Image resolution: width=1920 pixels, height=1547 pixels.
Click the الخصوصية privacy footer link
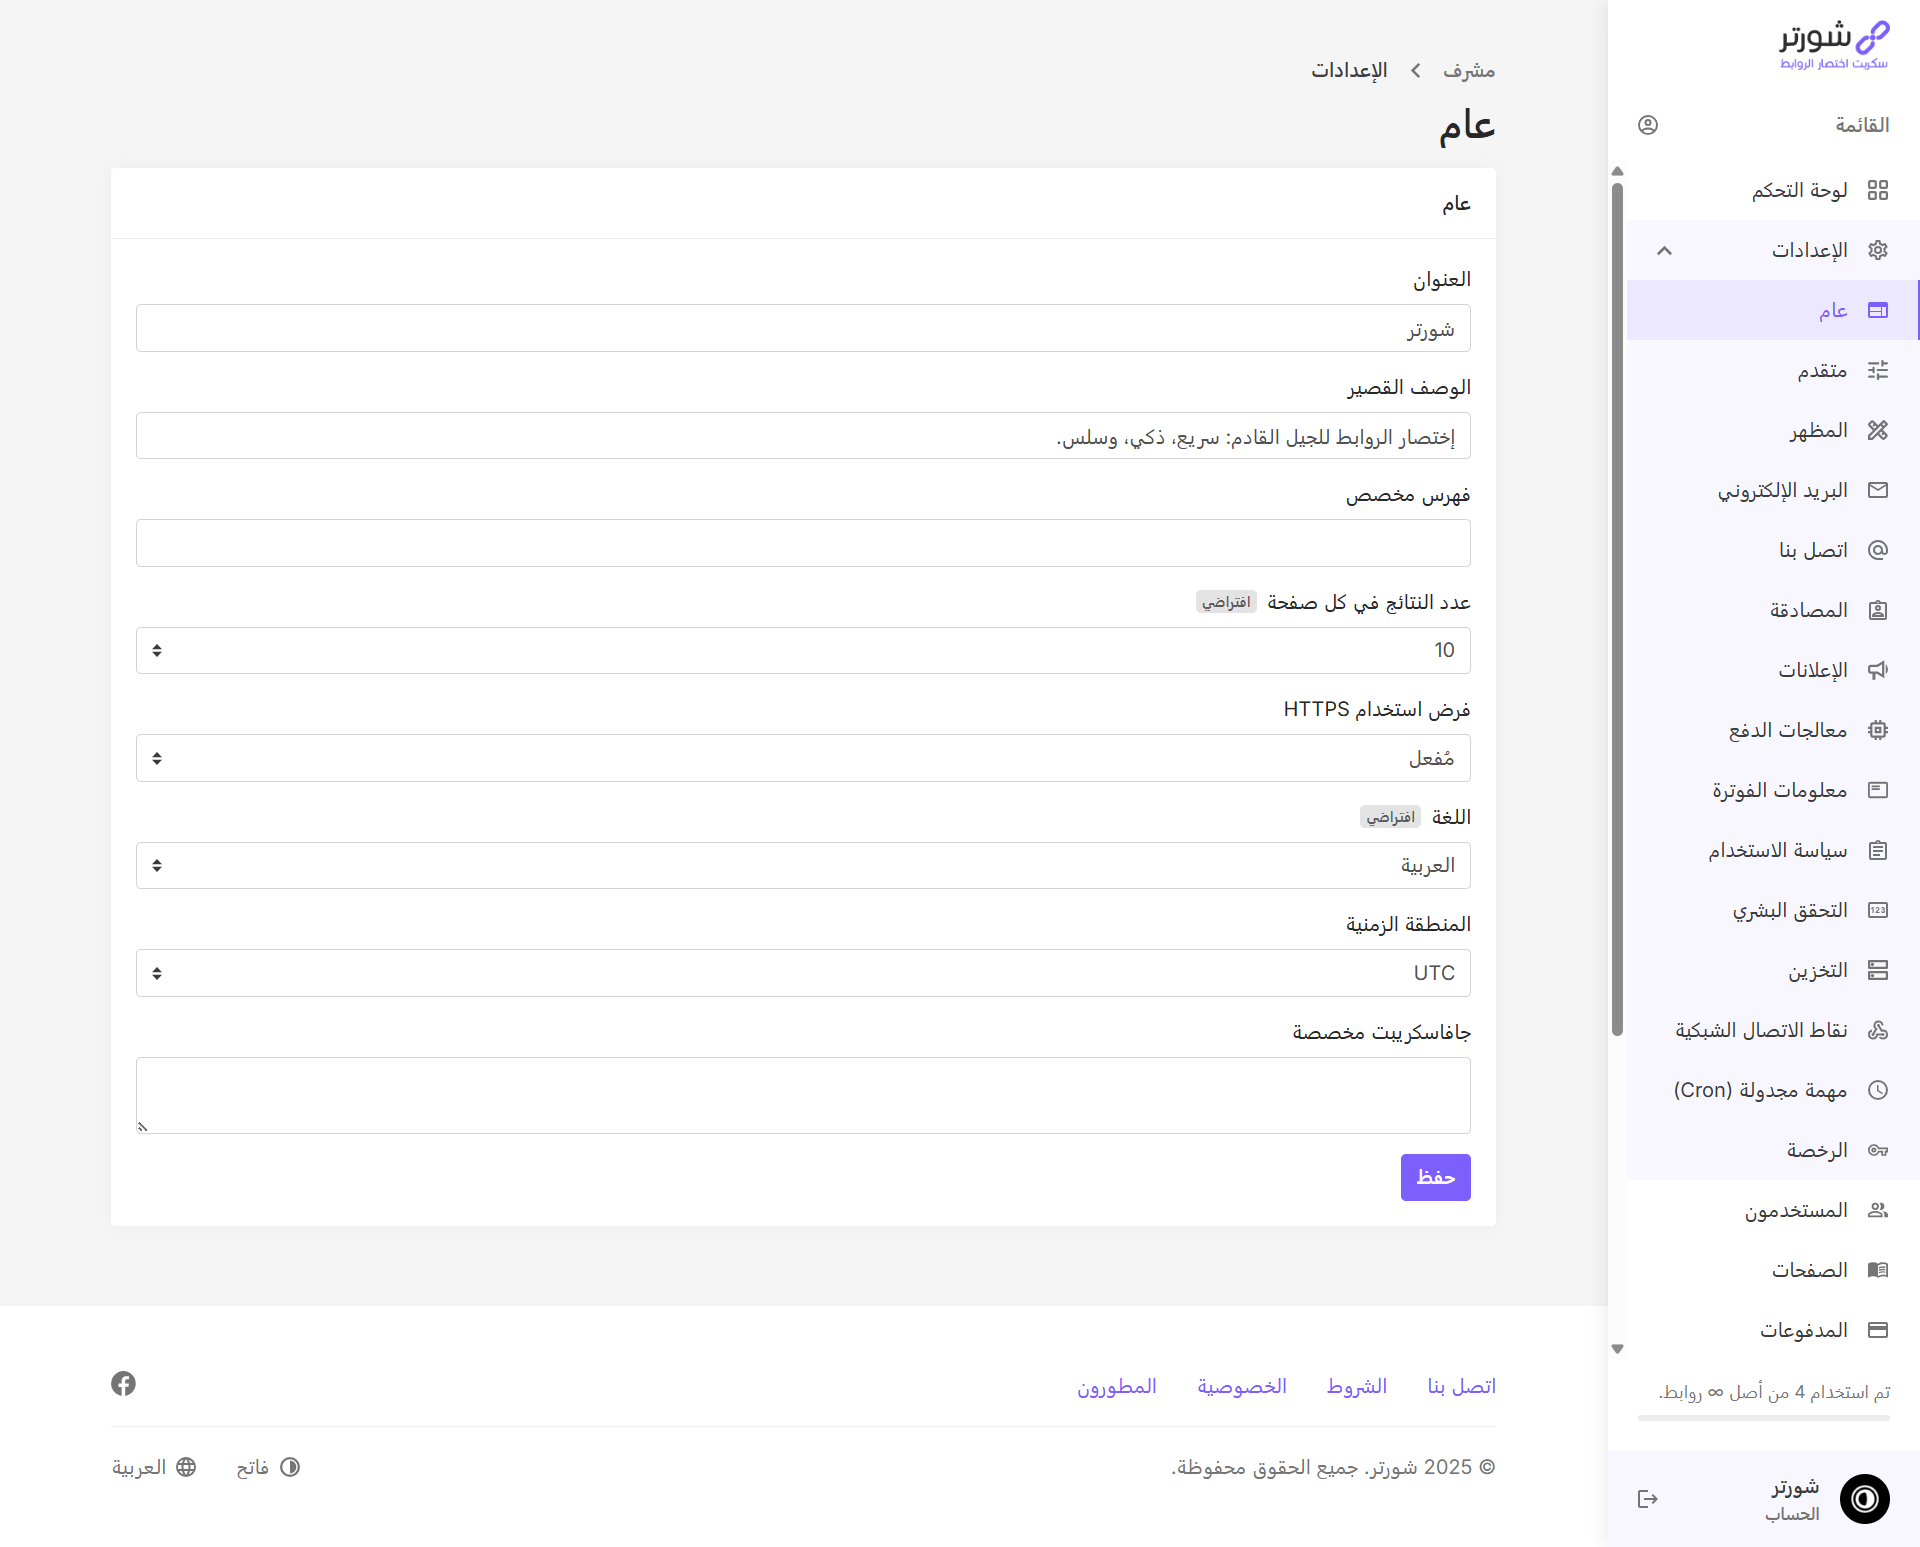click(x=1241, y=1386)
